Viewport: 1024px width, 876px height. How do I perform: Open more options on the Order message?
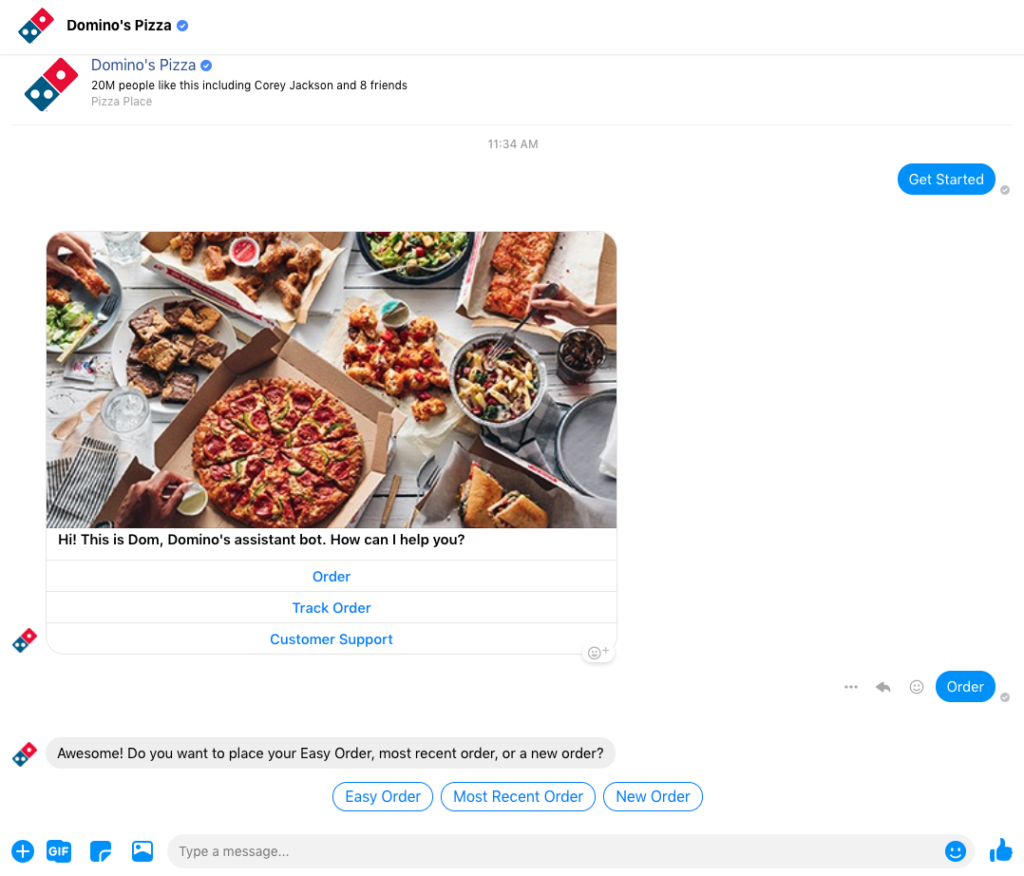851,687
